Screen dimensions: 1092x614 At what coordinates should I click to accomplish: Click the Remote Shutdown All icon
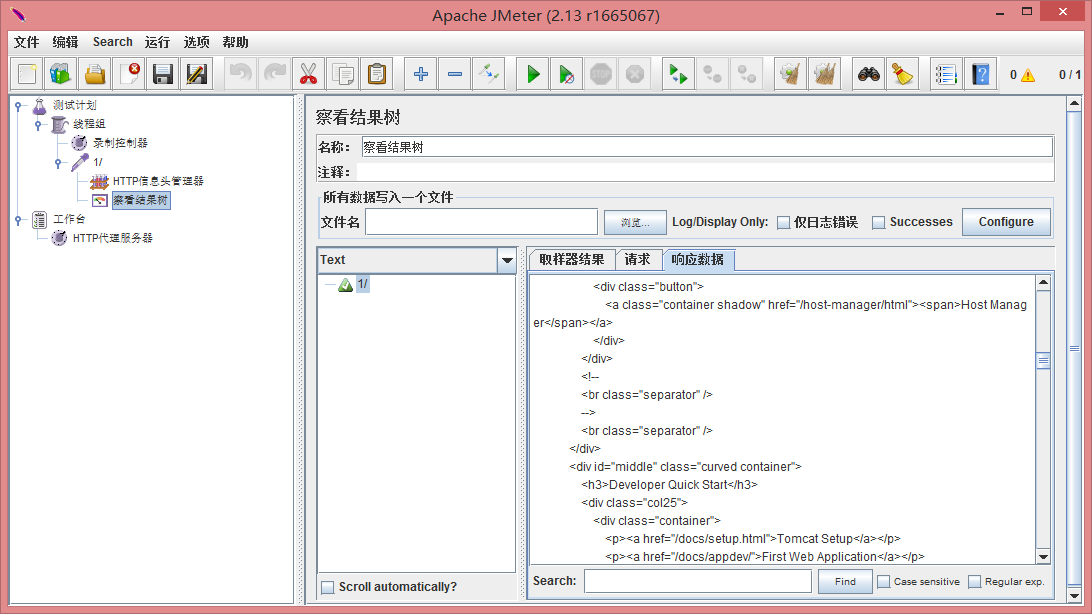click(747, 74)
